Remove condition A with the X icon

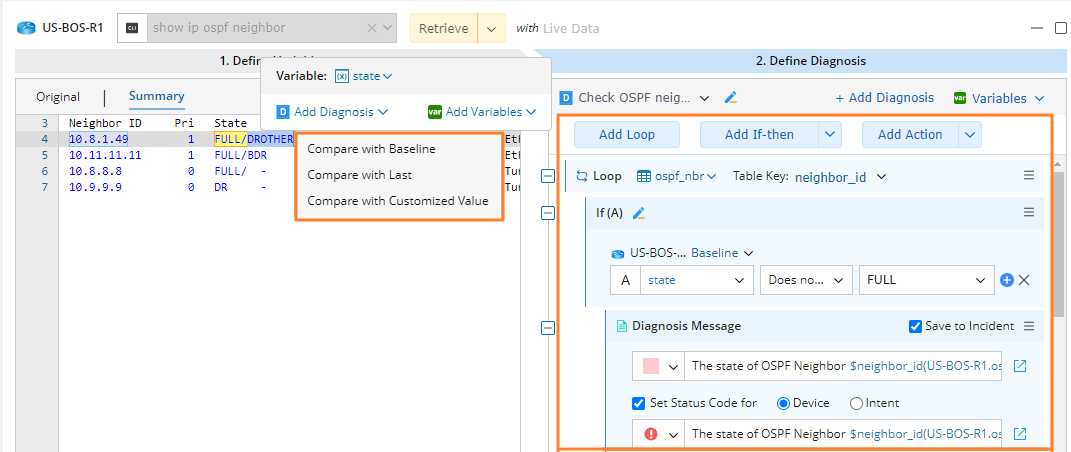pos(1024,281)
